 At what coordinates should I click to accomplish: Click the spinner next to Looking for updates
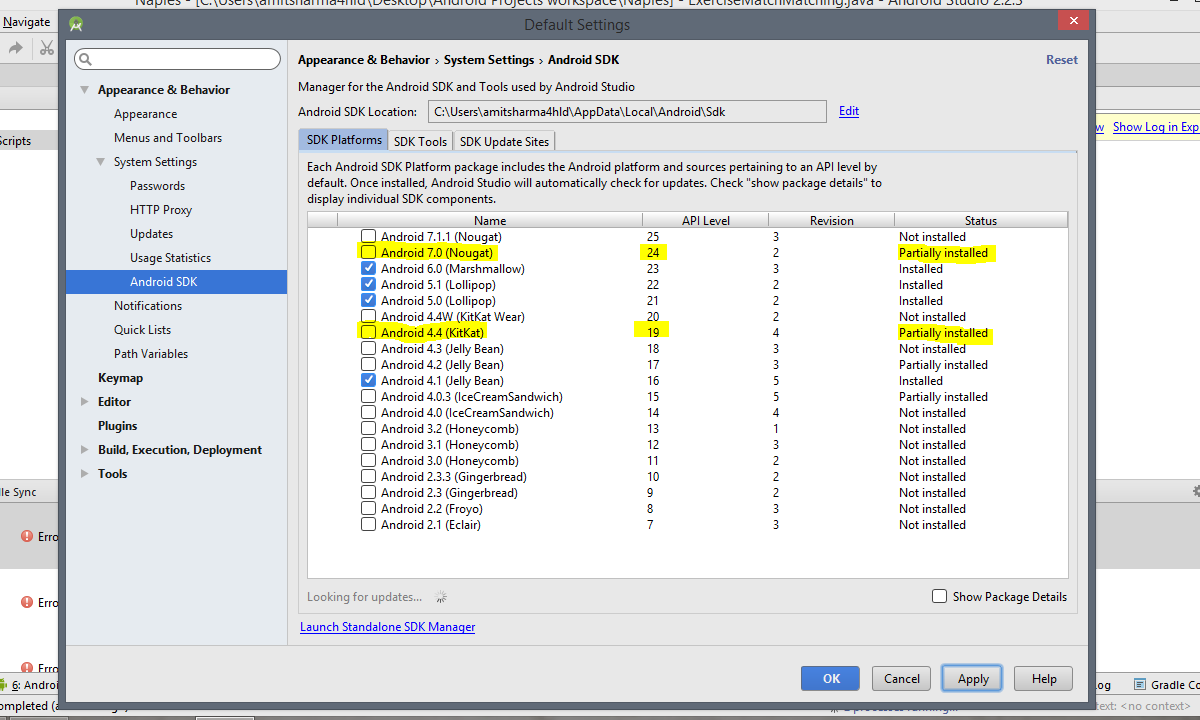pos(441,597)
